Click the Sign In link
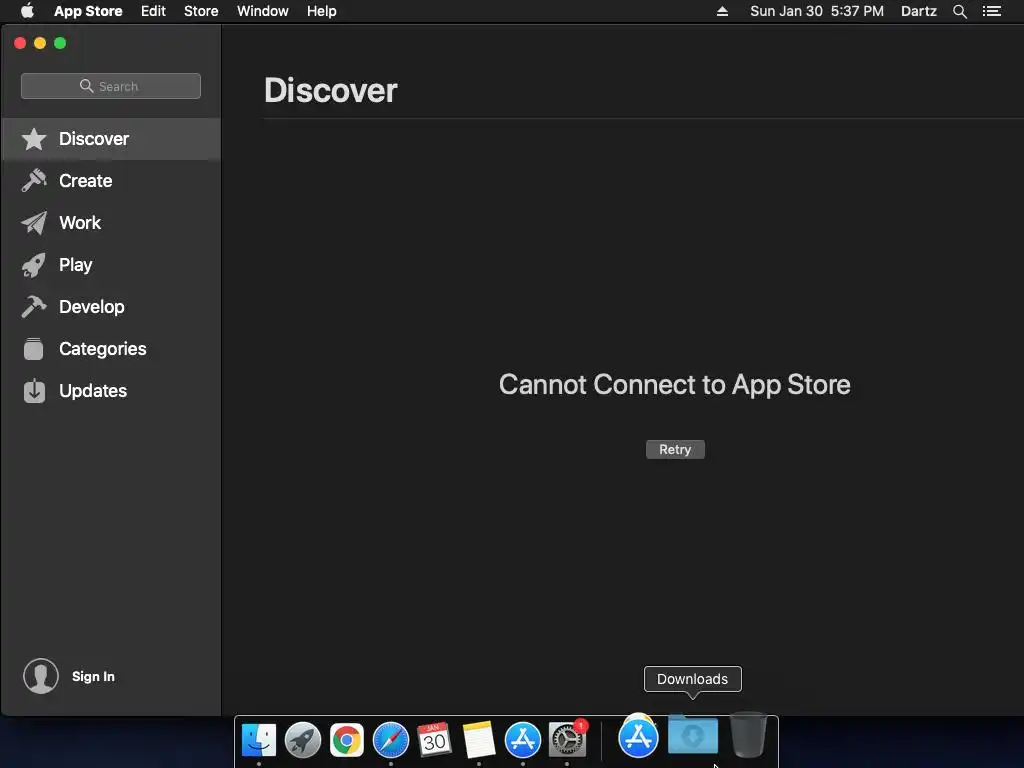This screenshot has width=1024, height=768. pyautogui.click(x=93, y=677)
